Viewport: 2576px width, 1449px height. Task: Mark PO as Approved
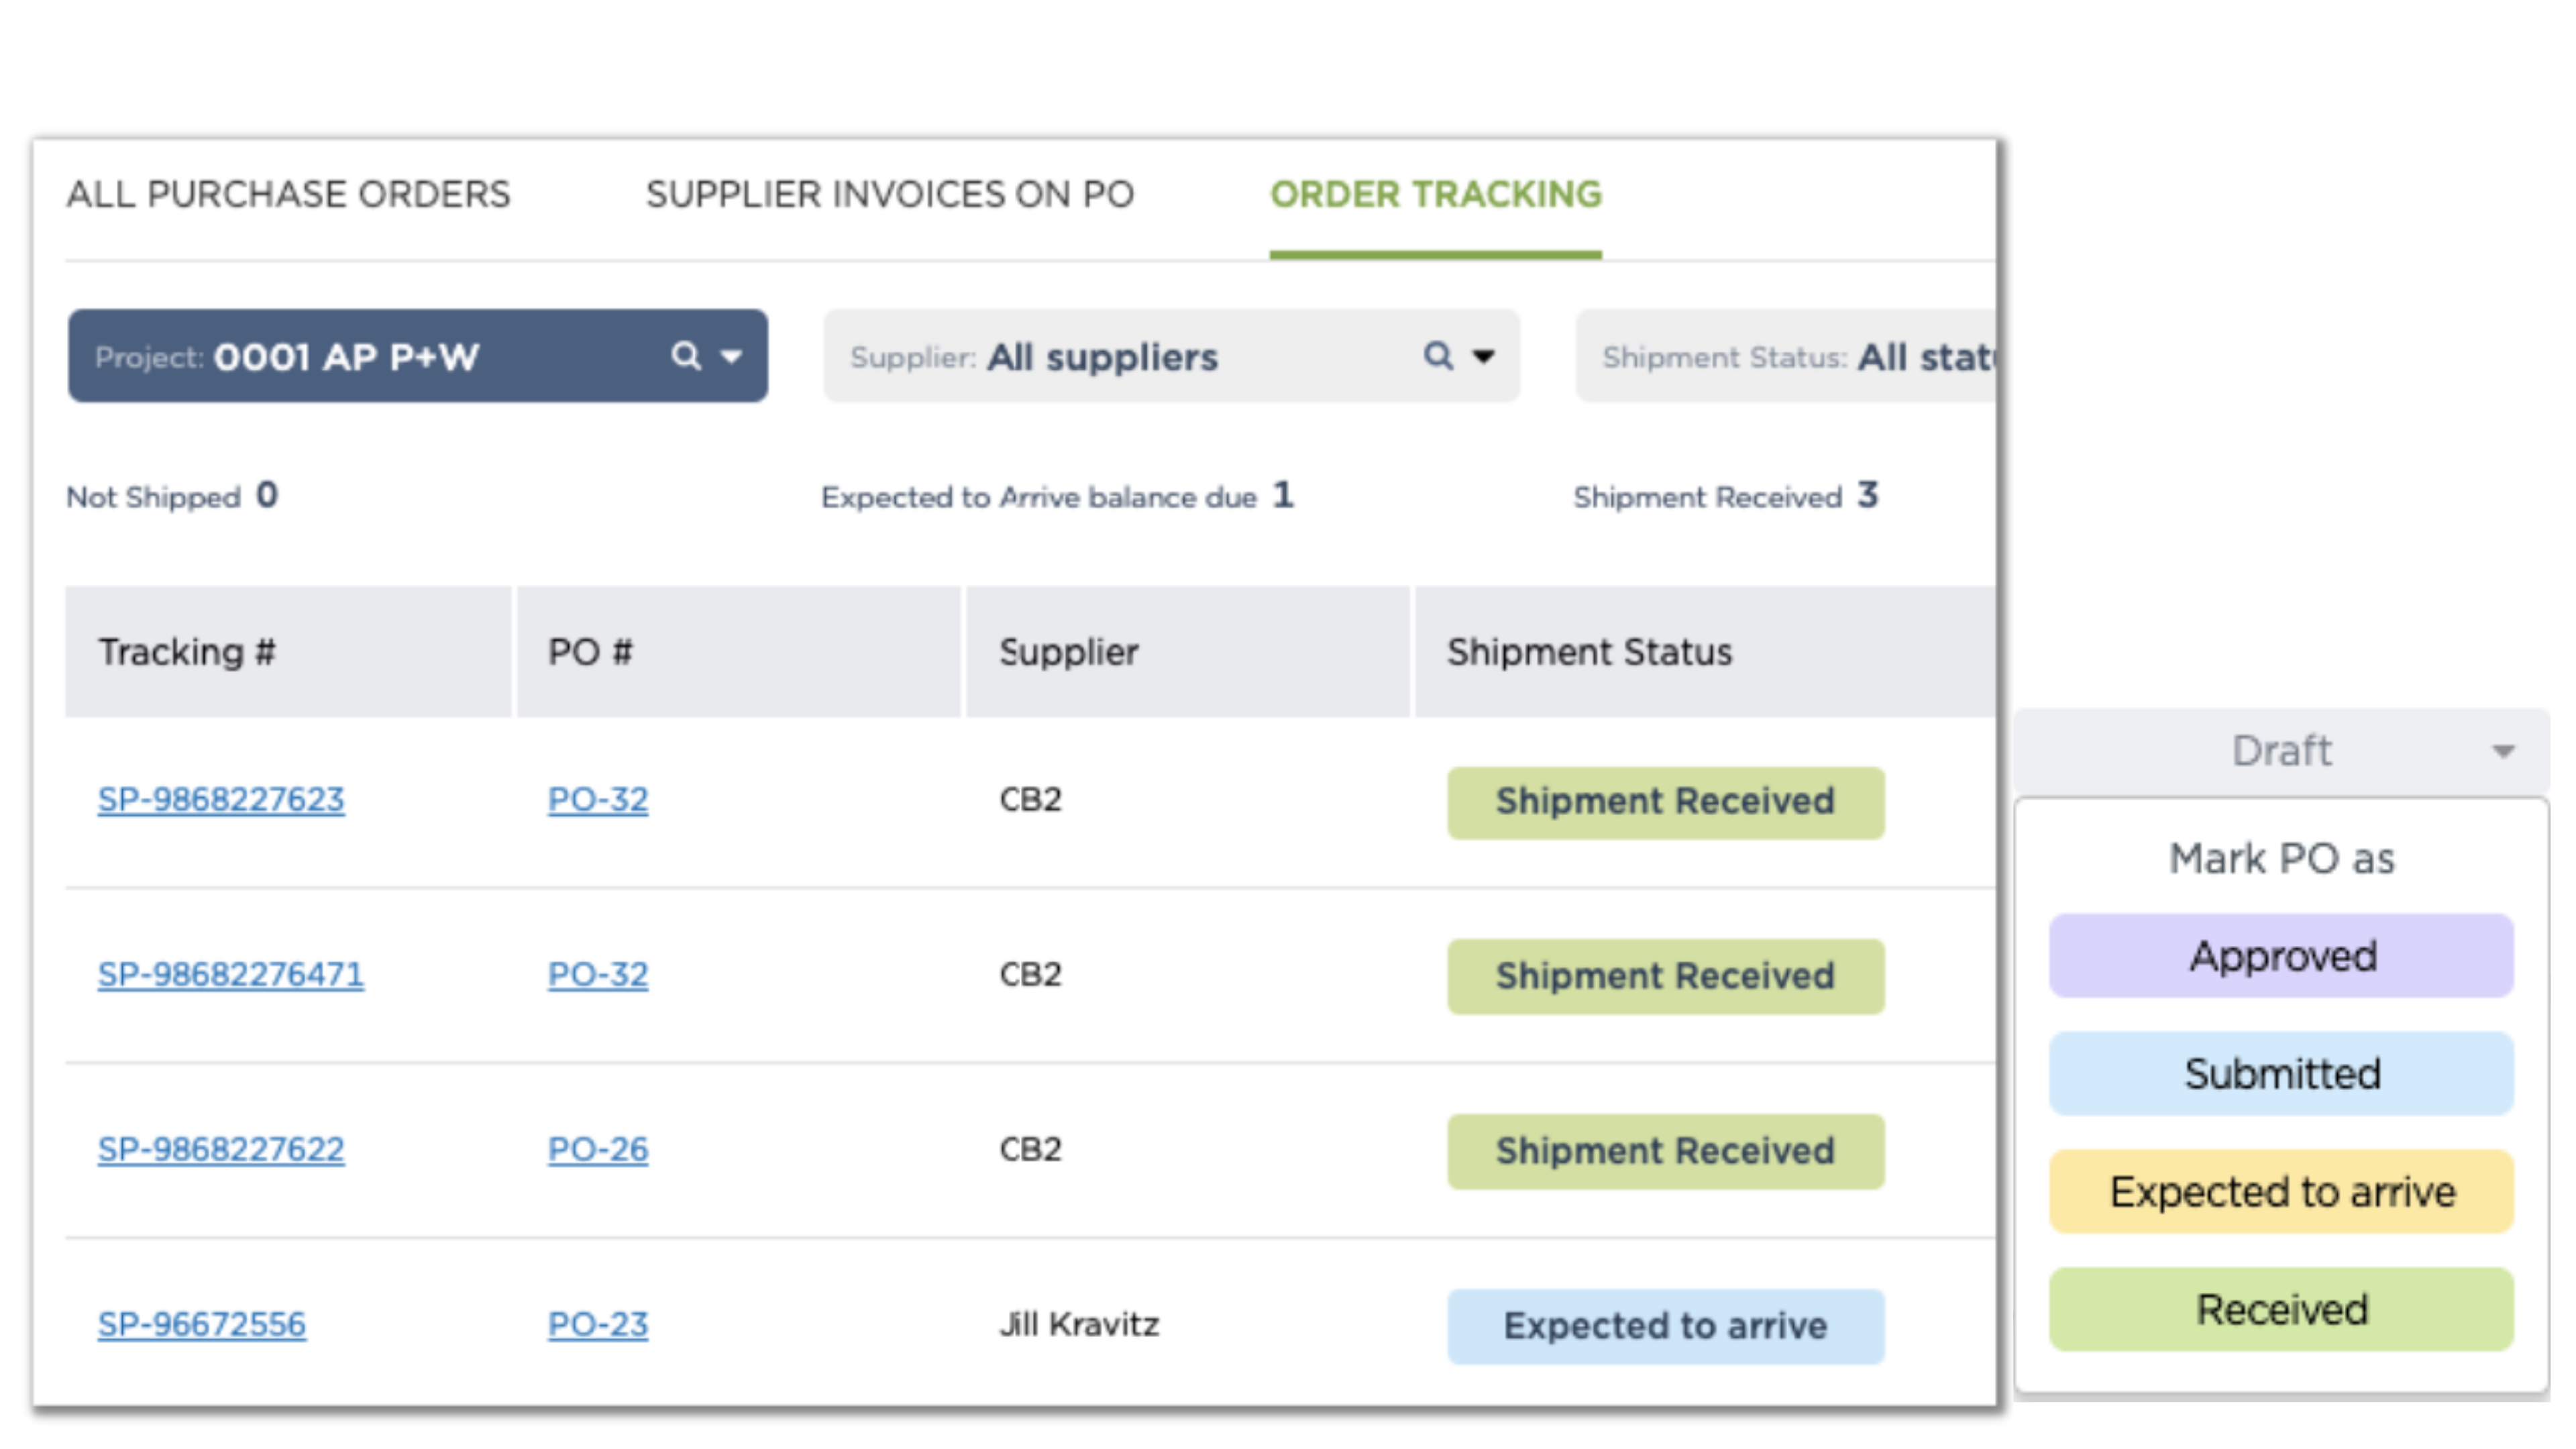2282,956
